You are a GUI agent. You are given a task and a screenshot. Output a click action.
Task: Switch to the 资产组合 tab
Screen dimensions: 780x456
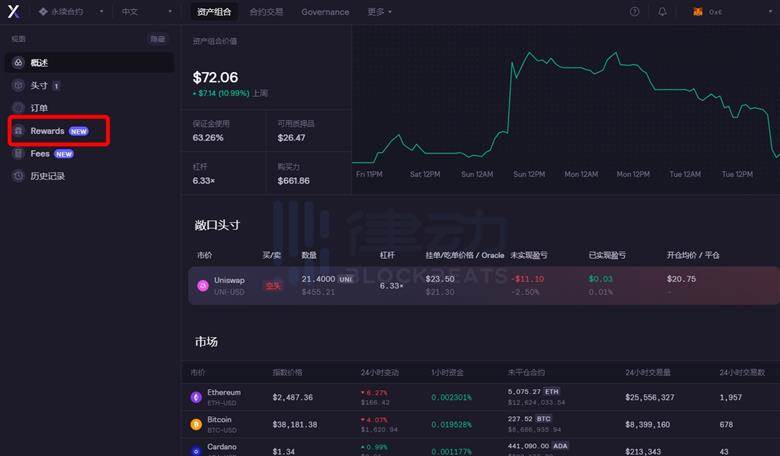tap(214, 11)
